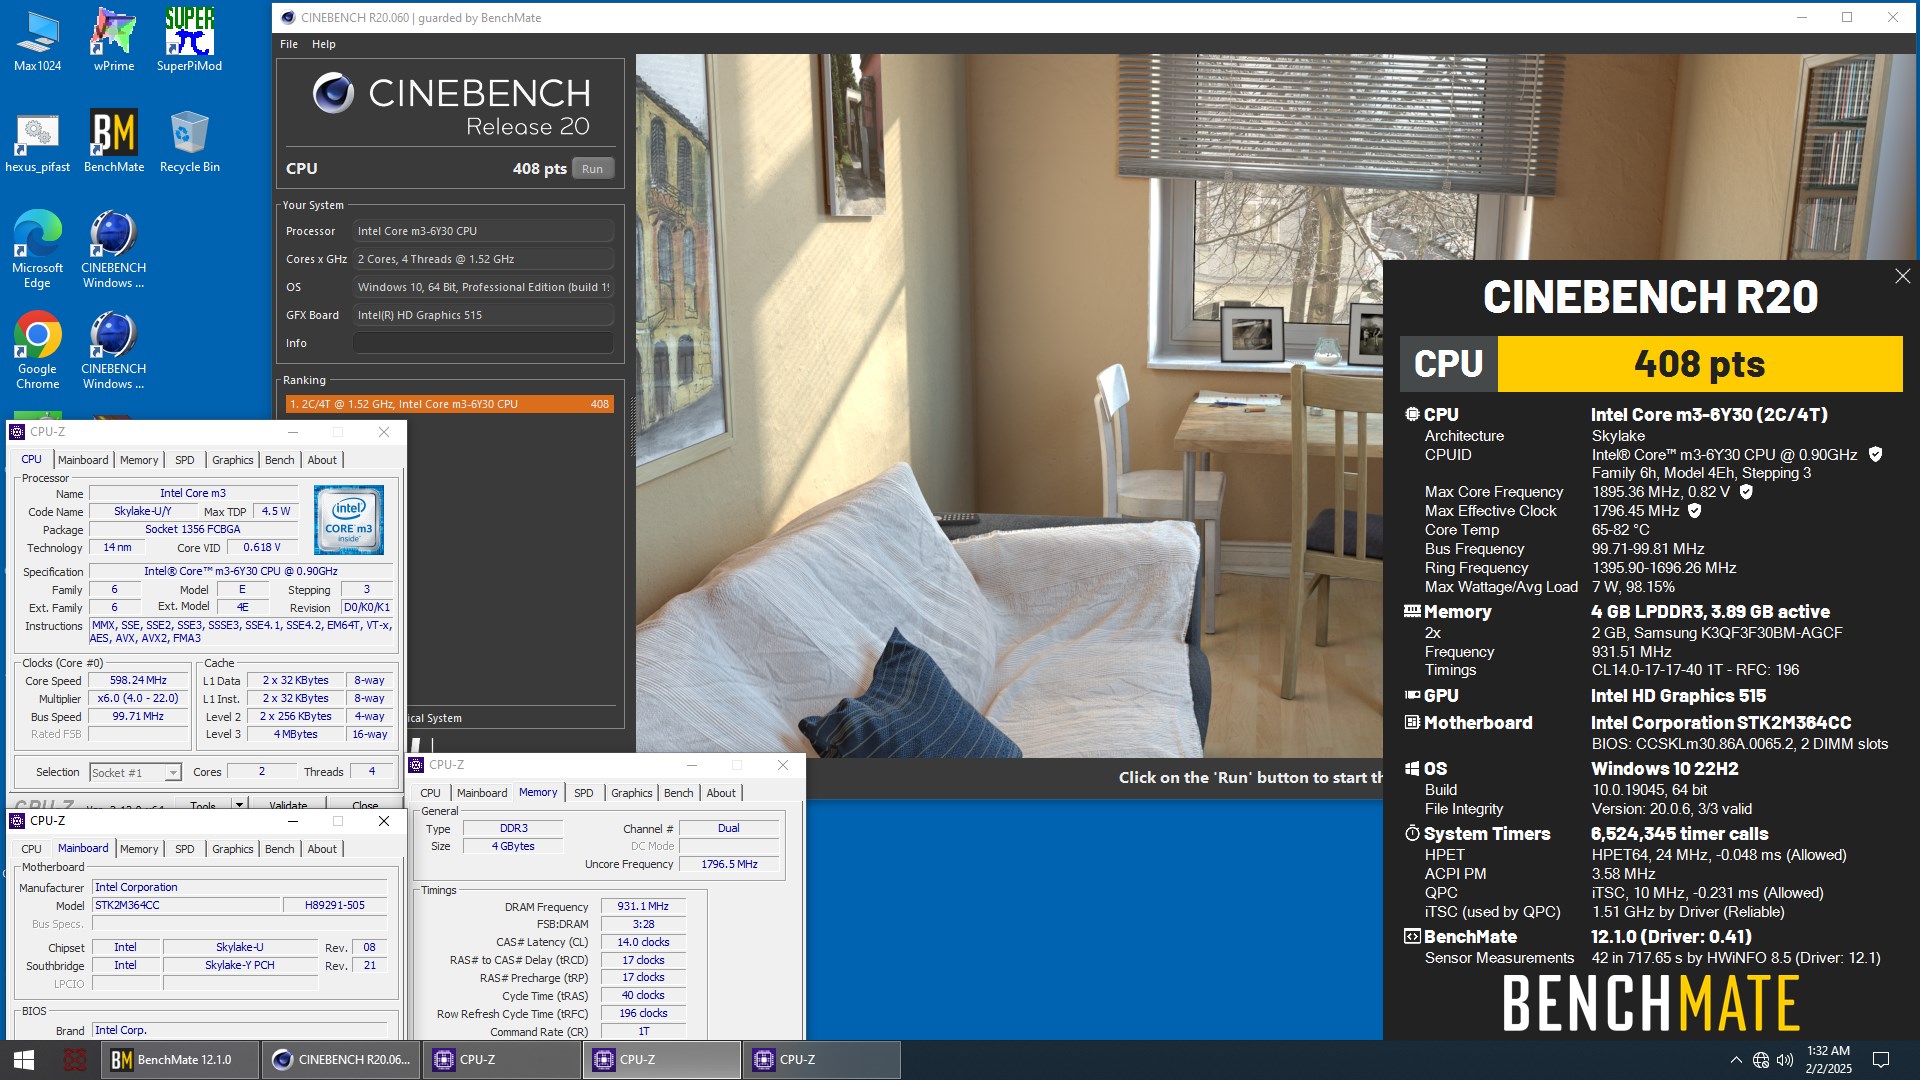
Task: Switch to Graphics tab in CPU-Z Mainboard window
Action: (232, 849)
